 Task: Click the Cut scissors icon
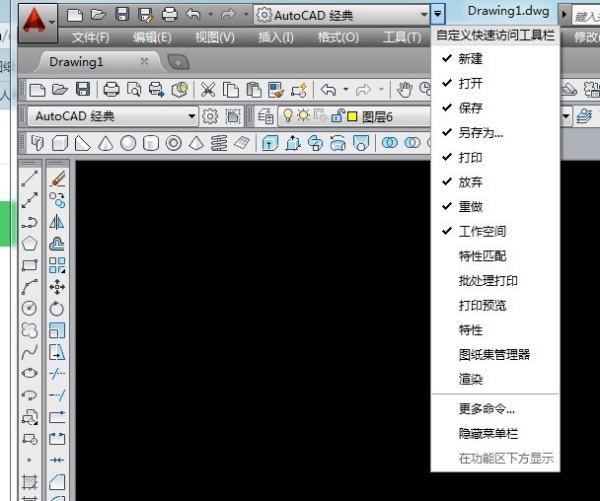[x=208, y=89]
